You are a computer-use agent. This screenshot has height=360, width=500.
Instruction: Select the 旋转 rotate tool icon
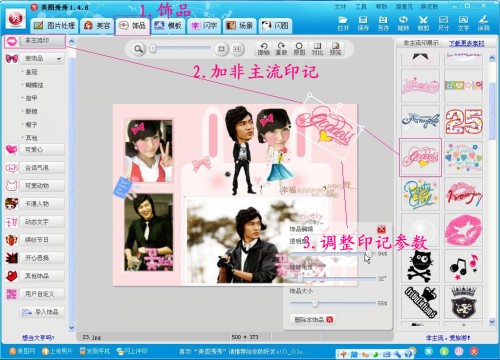point(403,23)
